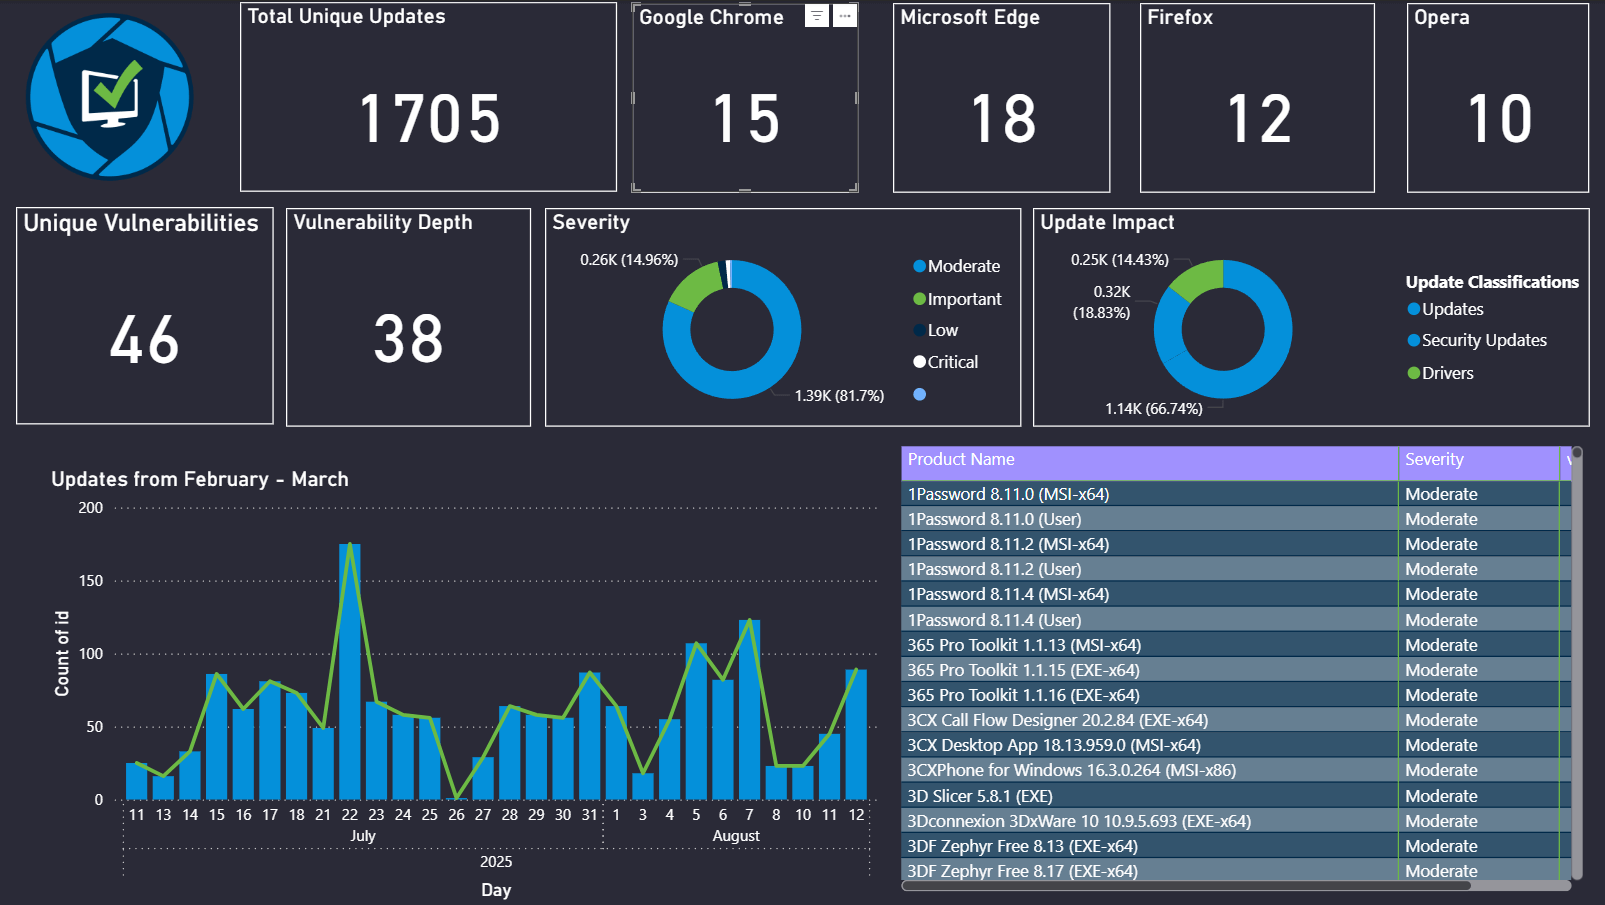Select row 1Password 8.11.4 (MSI-x64)

tap(1236, 594)
